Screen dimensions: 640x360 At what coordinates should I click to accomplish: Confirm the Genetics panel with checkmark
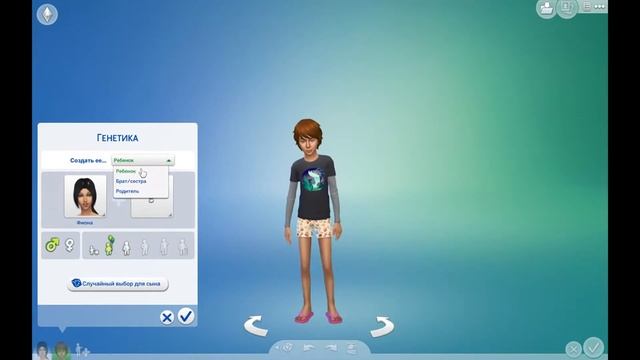coord(186,316)
